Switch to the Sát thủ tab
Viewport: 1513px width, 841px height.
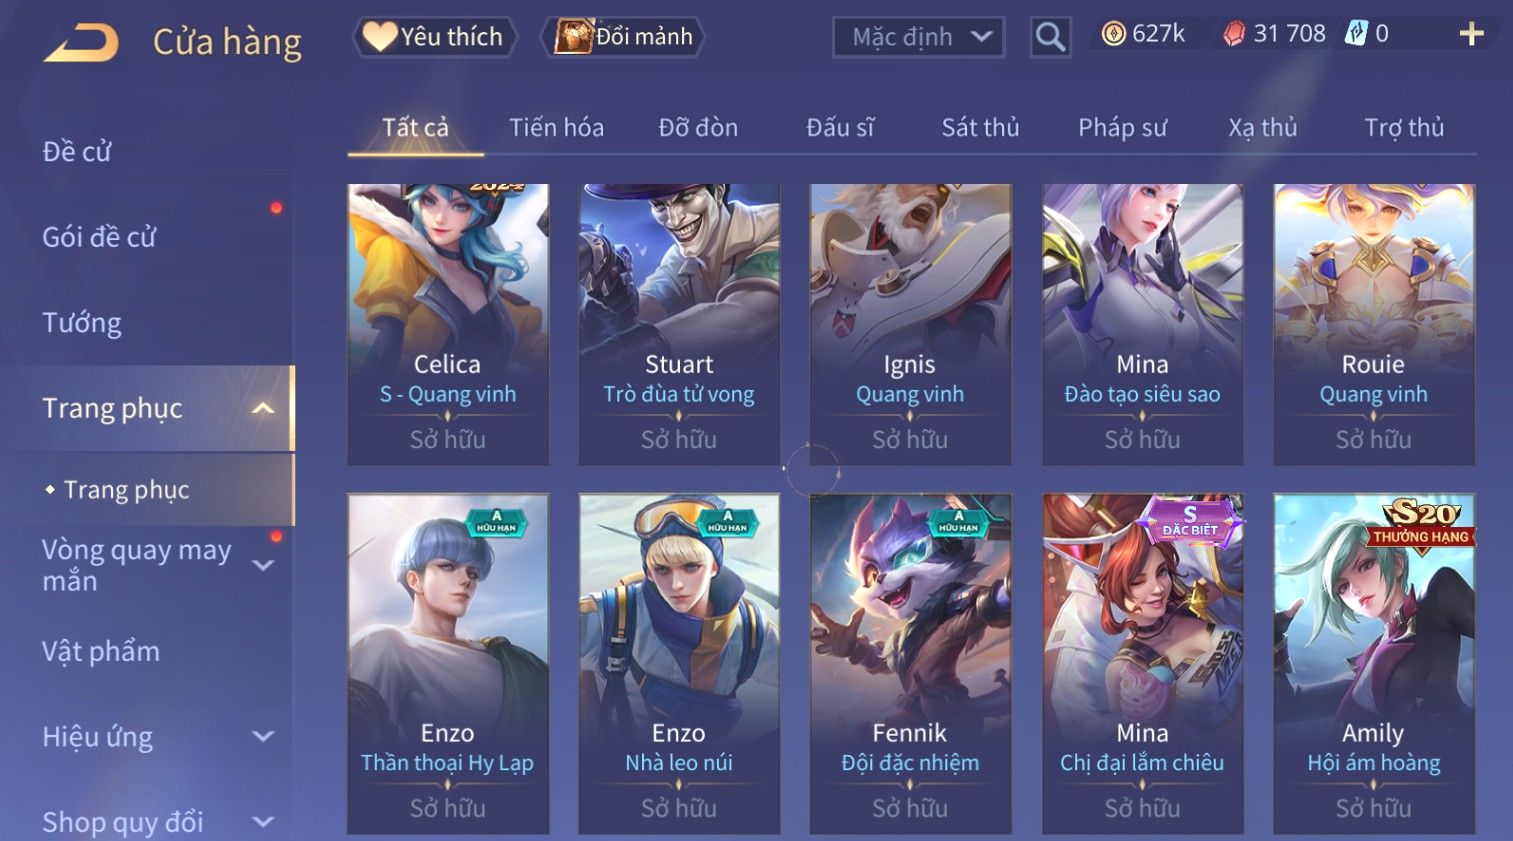point(980,128)
